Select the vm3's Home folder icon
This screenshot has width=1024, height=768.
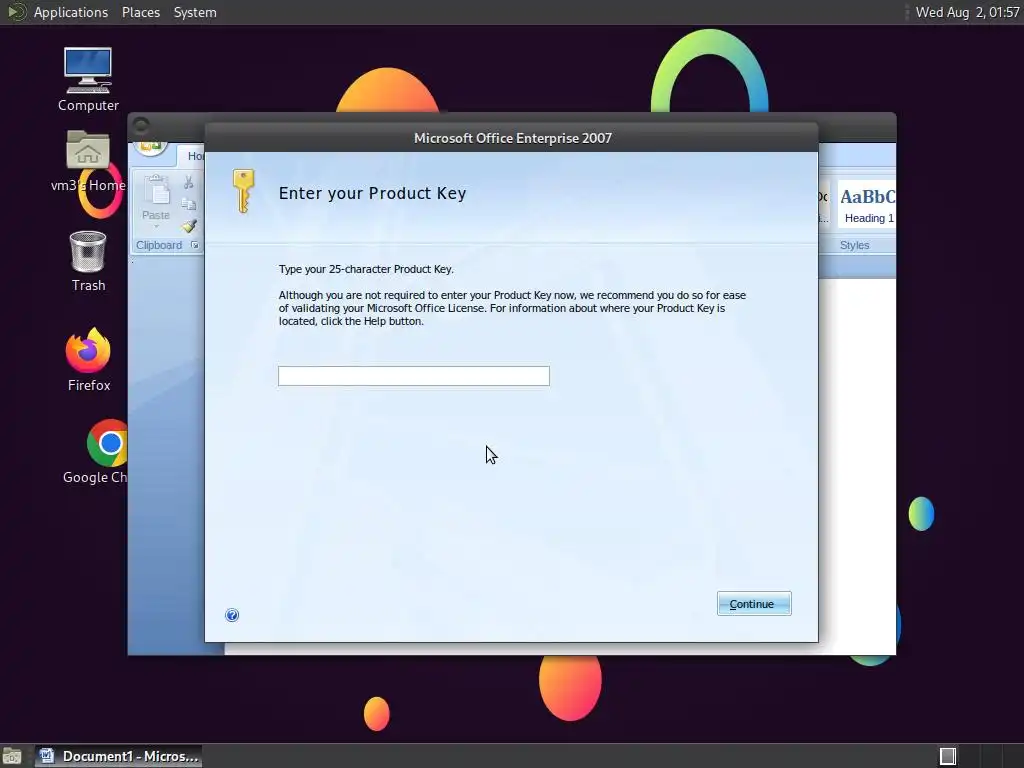point(88,161)
